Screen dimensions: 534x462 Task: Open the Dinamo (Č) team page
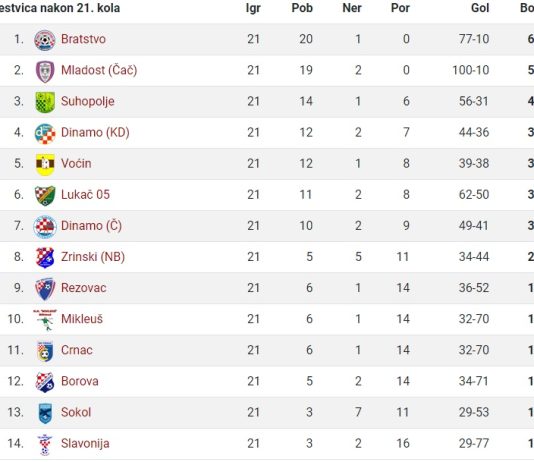click(x=91, y=226)
